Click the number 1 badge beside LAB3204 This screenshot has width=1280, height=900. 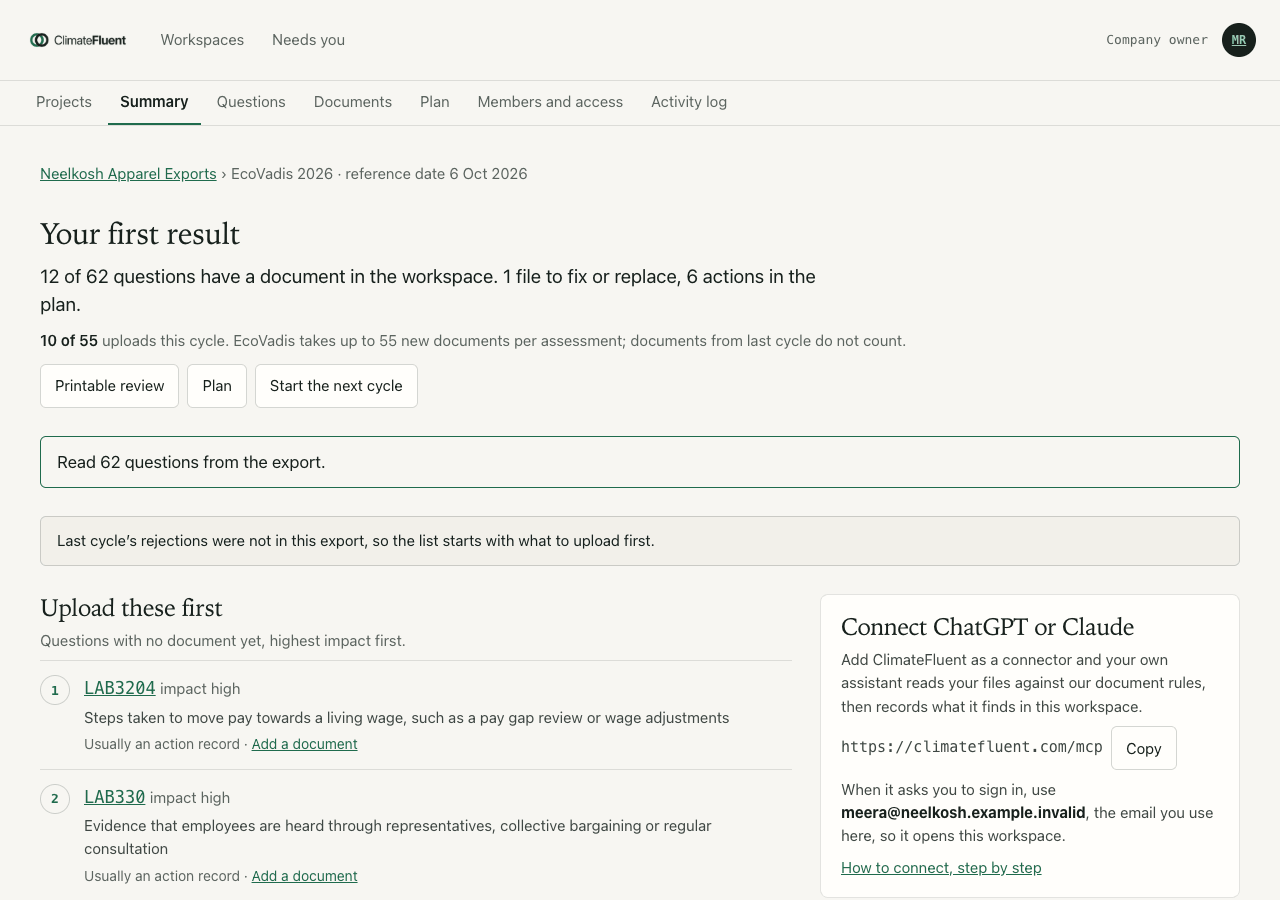pos(55,690)
